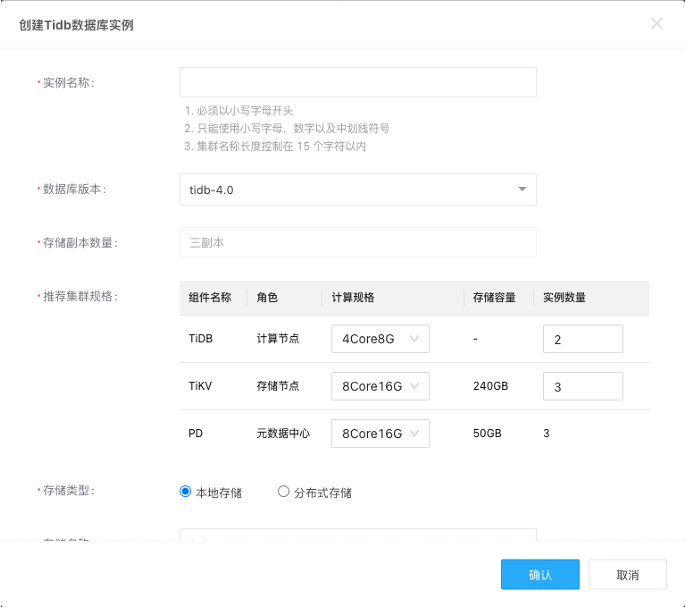Click the 计算节点 role cell
This screenshot has width=686, height=608.
coord(278,339)
